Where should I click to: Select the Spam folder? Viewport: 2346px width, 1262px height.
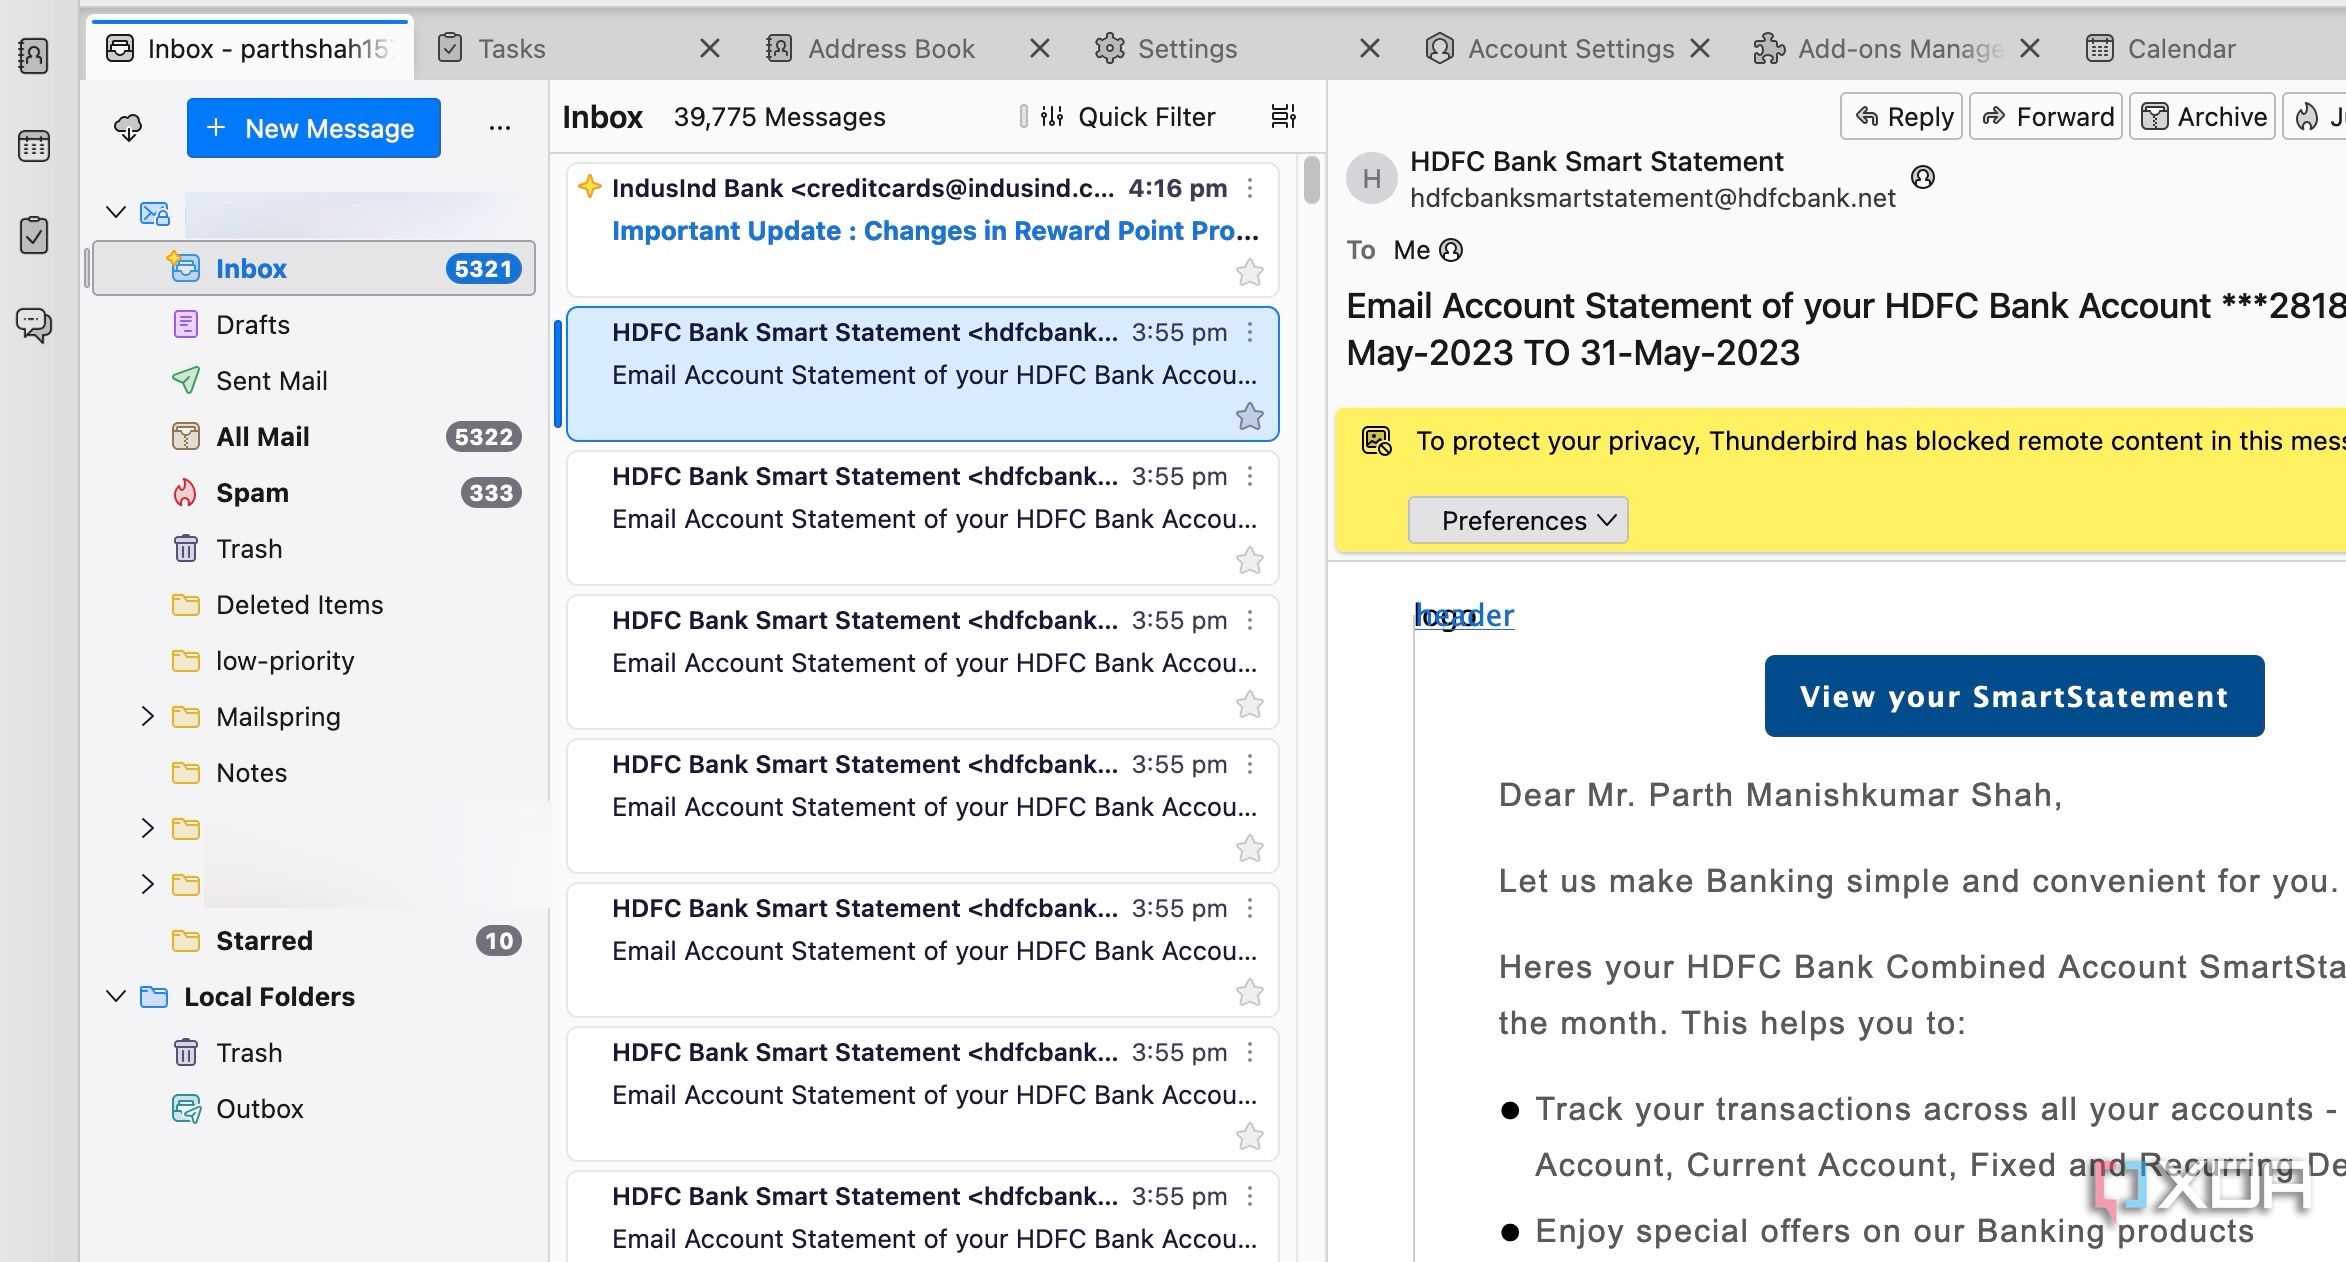(313, 493)
